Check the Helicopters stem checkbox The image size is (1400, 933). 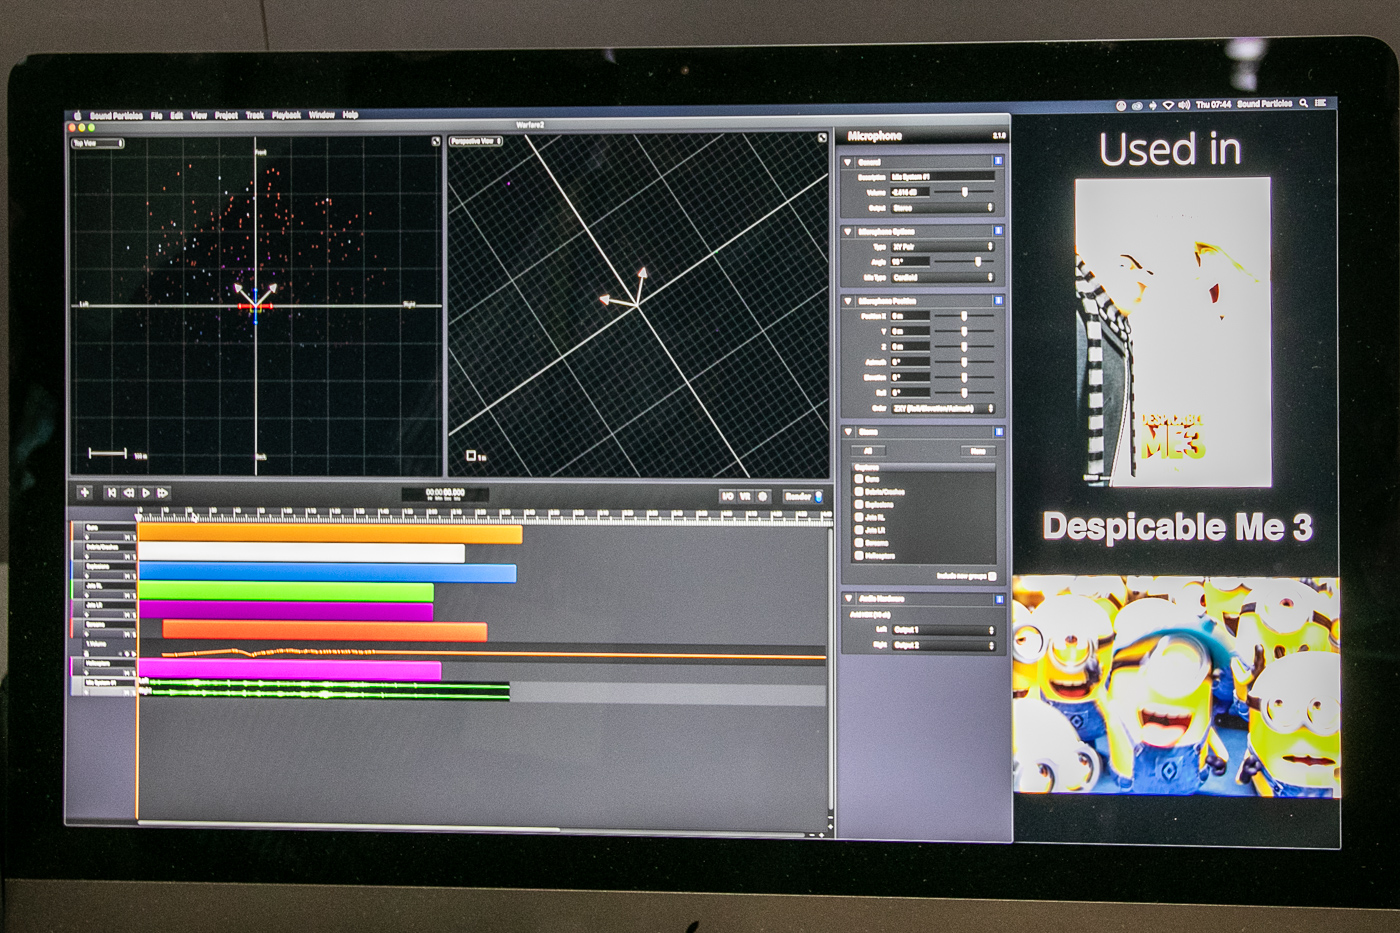click(x=858, y=556)
